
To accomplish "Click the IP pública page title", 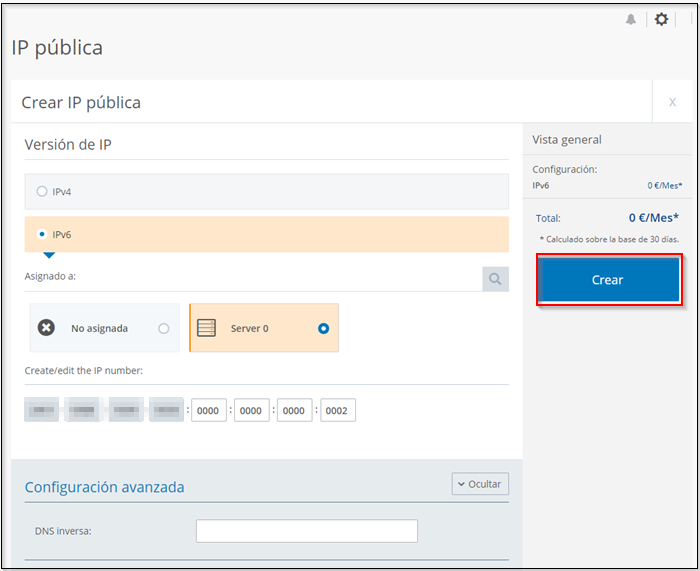I will (x=57, y=48).
